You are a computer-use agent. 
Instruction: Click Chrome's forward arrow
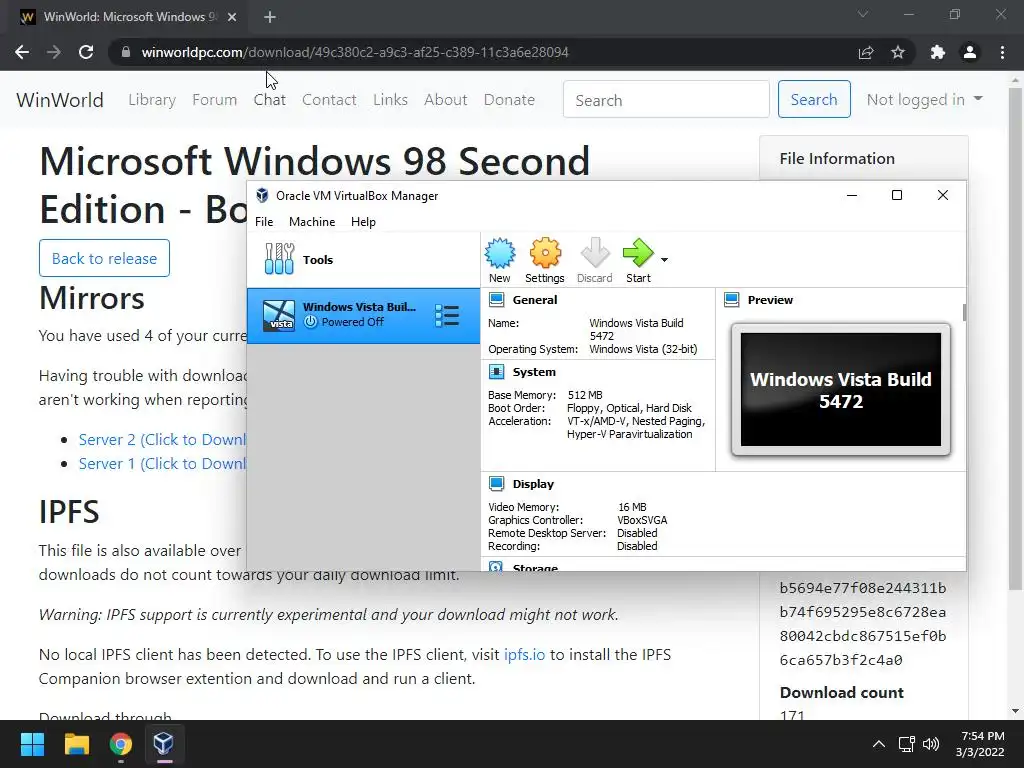pyautogui.click(x=54, y=52)
